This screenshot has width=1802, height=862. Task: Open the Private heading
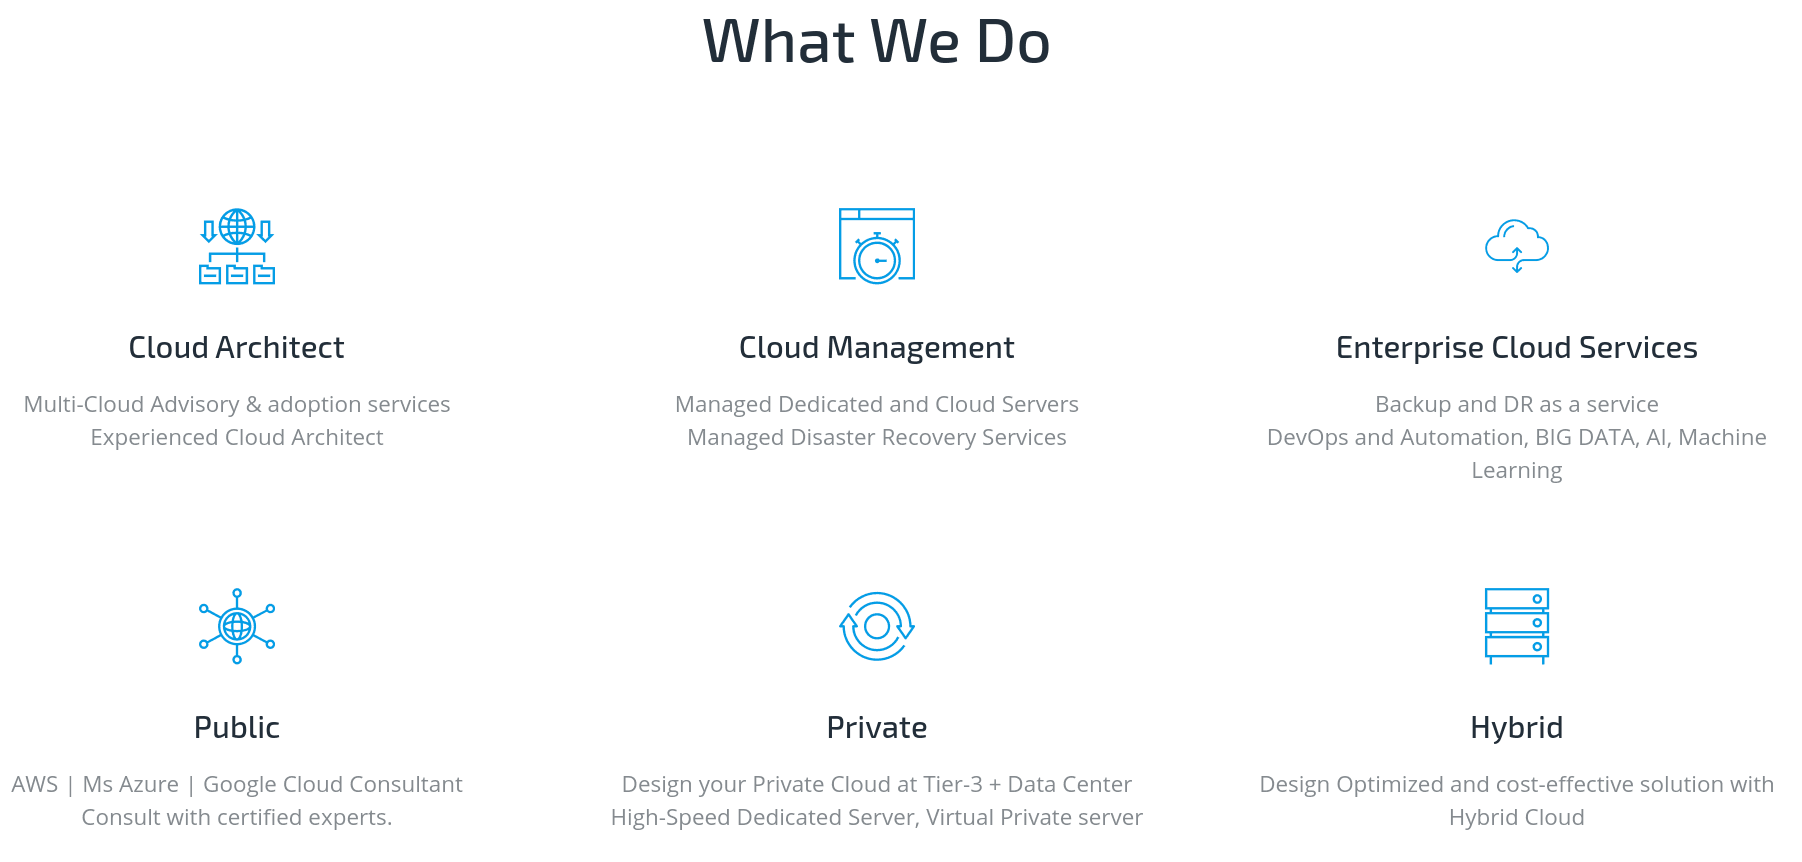877,727
